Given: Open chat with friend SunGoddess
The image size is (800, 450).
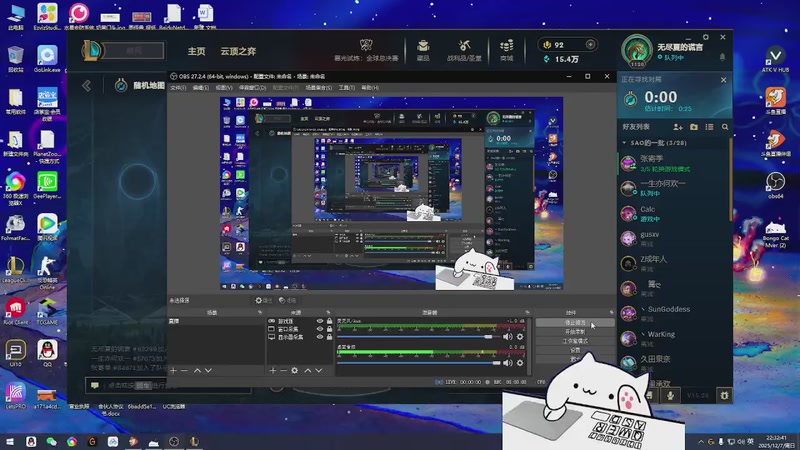Looking at the screenshot, I should tap(673, 313).
